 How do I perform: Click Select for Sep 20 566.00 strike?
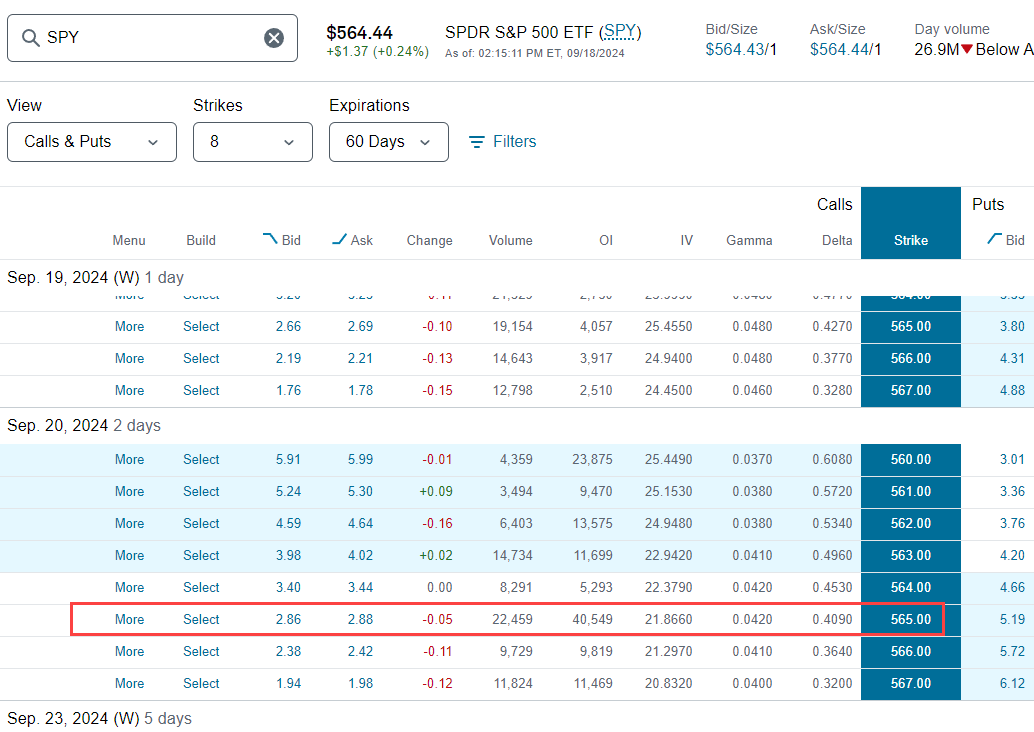201,652
